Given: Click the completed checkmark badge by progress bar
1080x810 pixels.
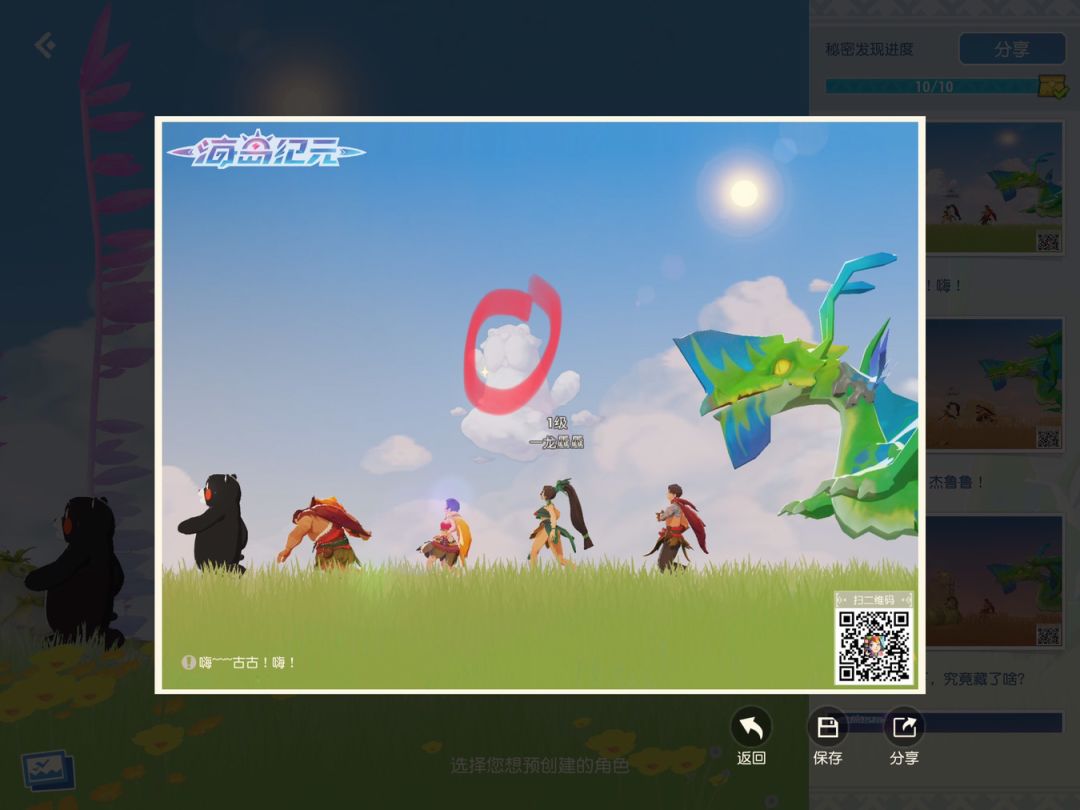Looking at the screenshot, I should (x=1053, y=87).
